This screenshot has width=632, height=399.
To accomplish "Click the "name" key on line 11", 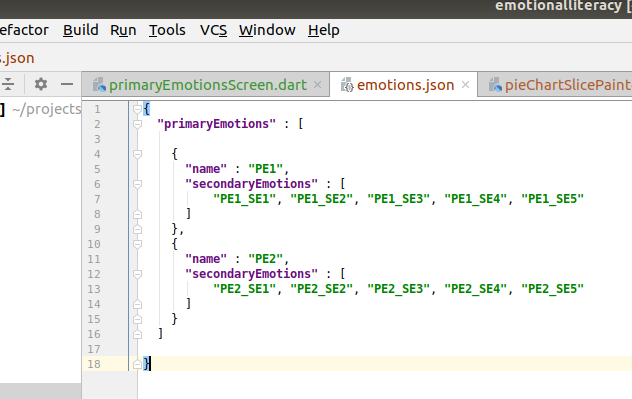I will [206, 259].
